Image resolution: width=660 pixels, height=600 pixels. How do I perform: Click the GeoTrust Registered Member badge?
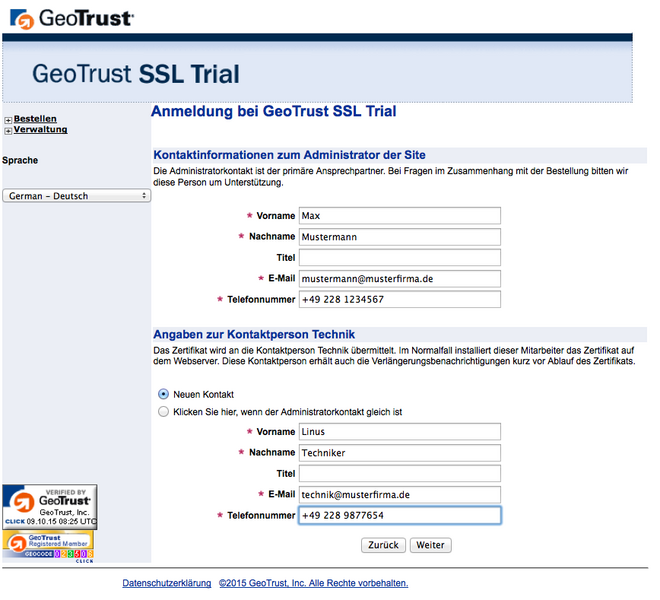[x=50, y=545]
